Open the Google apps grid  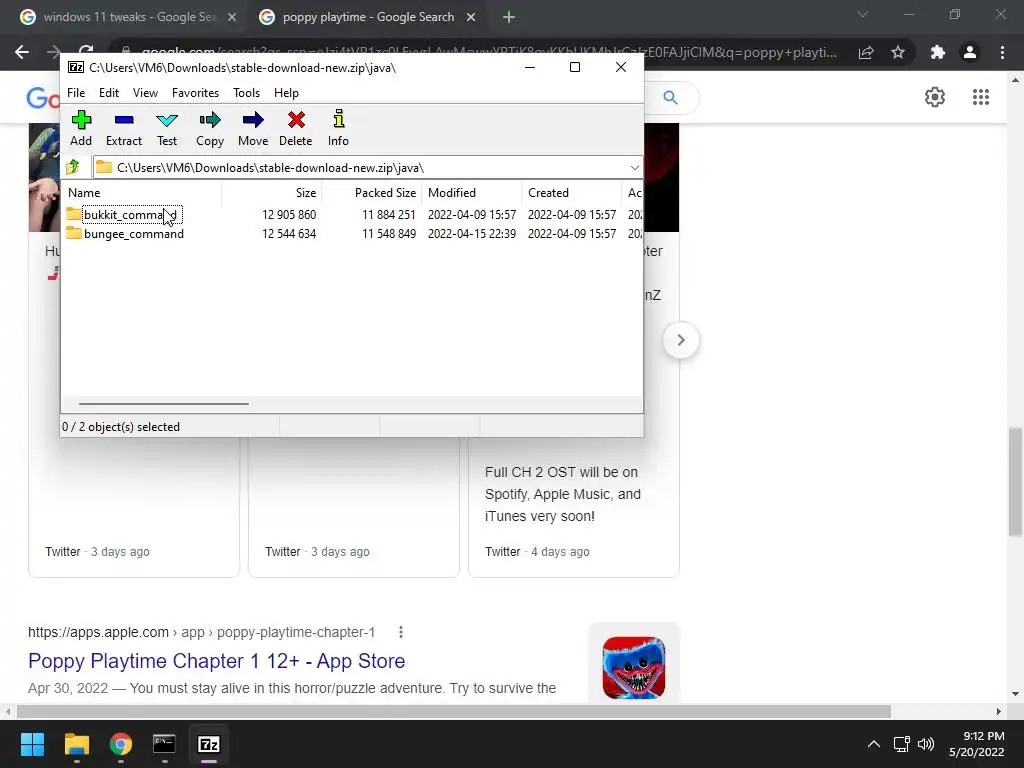pos(980,97)
